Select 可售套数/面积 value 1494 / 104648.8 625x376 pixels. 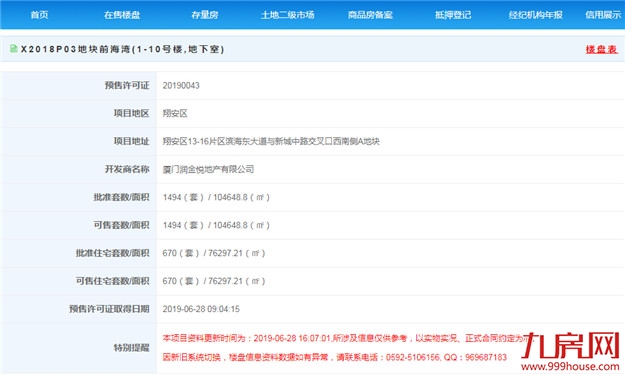coord(216,225)
